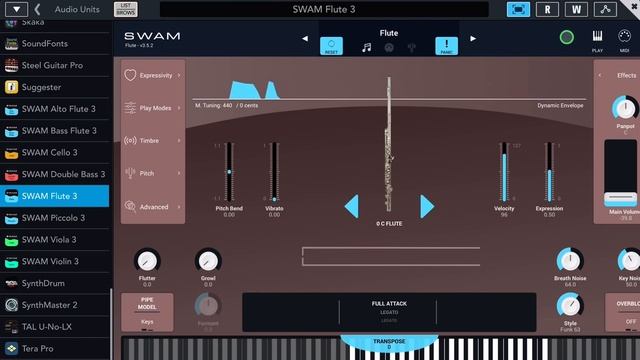
Task: Click the blue Reset button
Action: coord(331,46)
